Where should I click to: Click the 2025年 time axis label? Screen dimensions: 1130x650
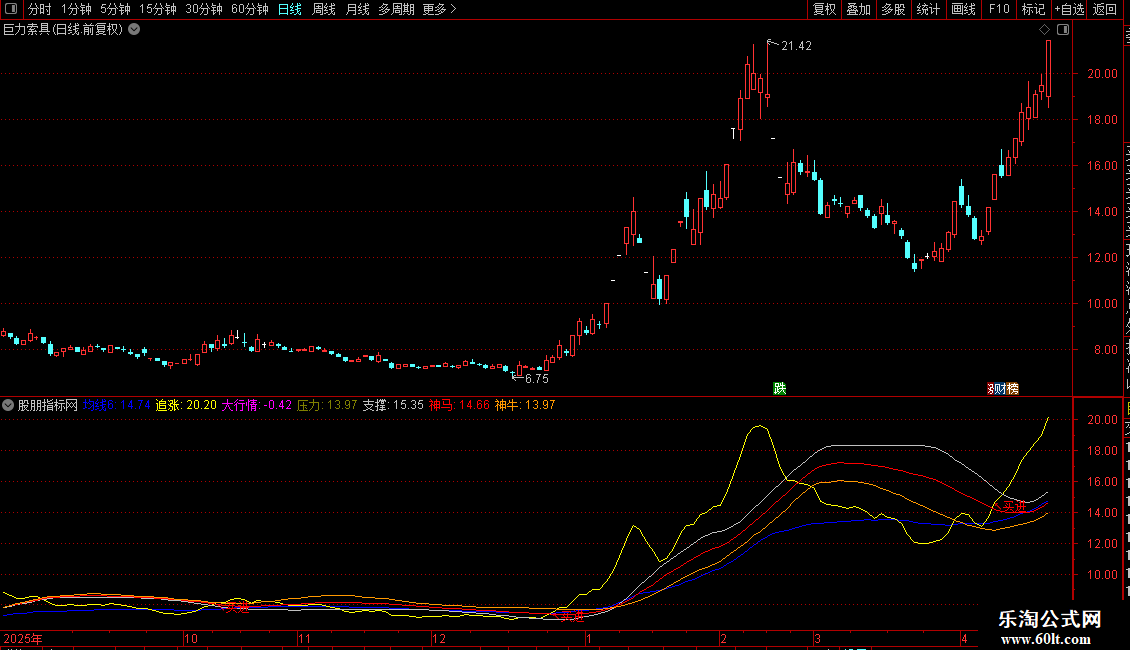[23, 639]
